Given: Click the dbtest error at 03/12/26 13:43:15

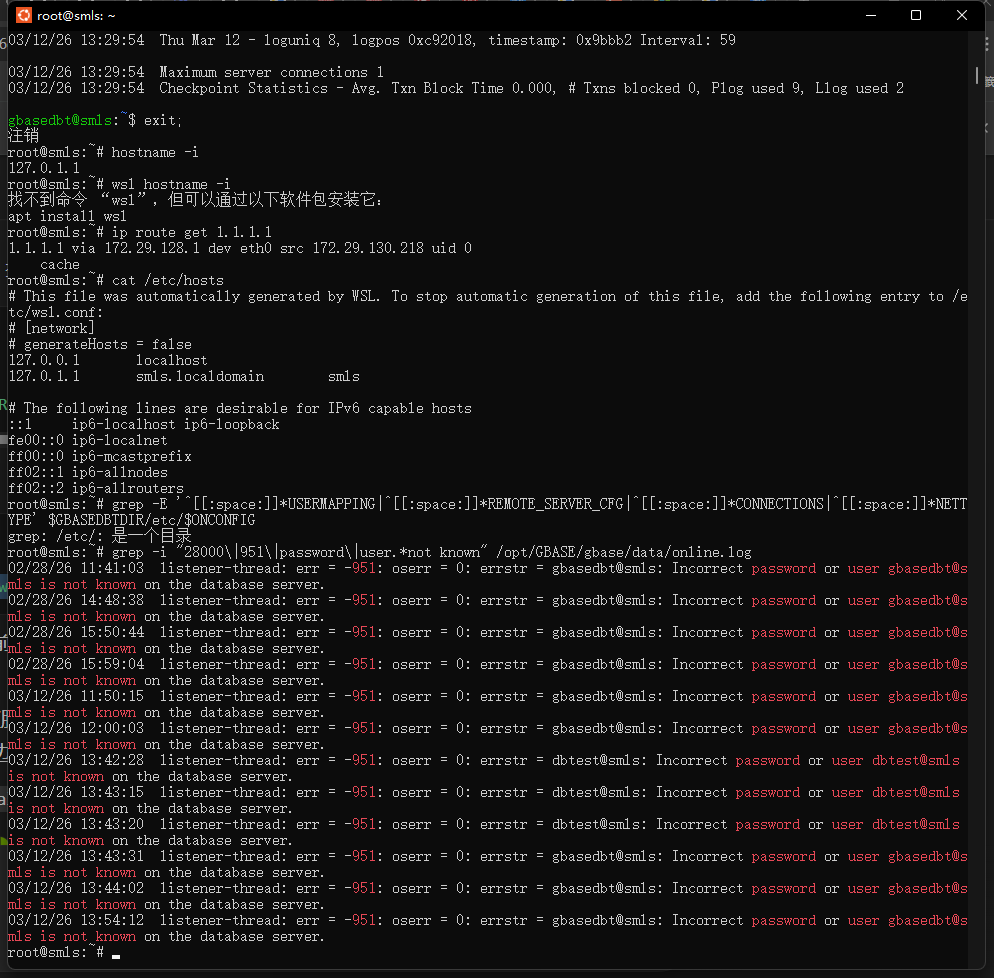Looking at the screenshot, I should pos(484,801).
